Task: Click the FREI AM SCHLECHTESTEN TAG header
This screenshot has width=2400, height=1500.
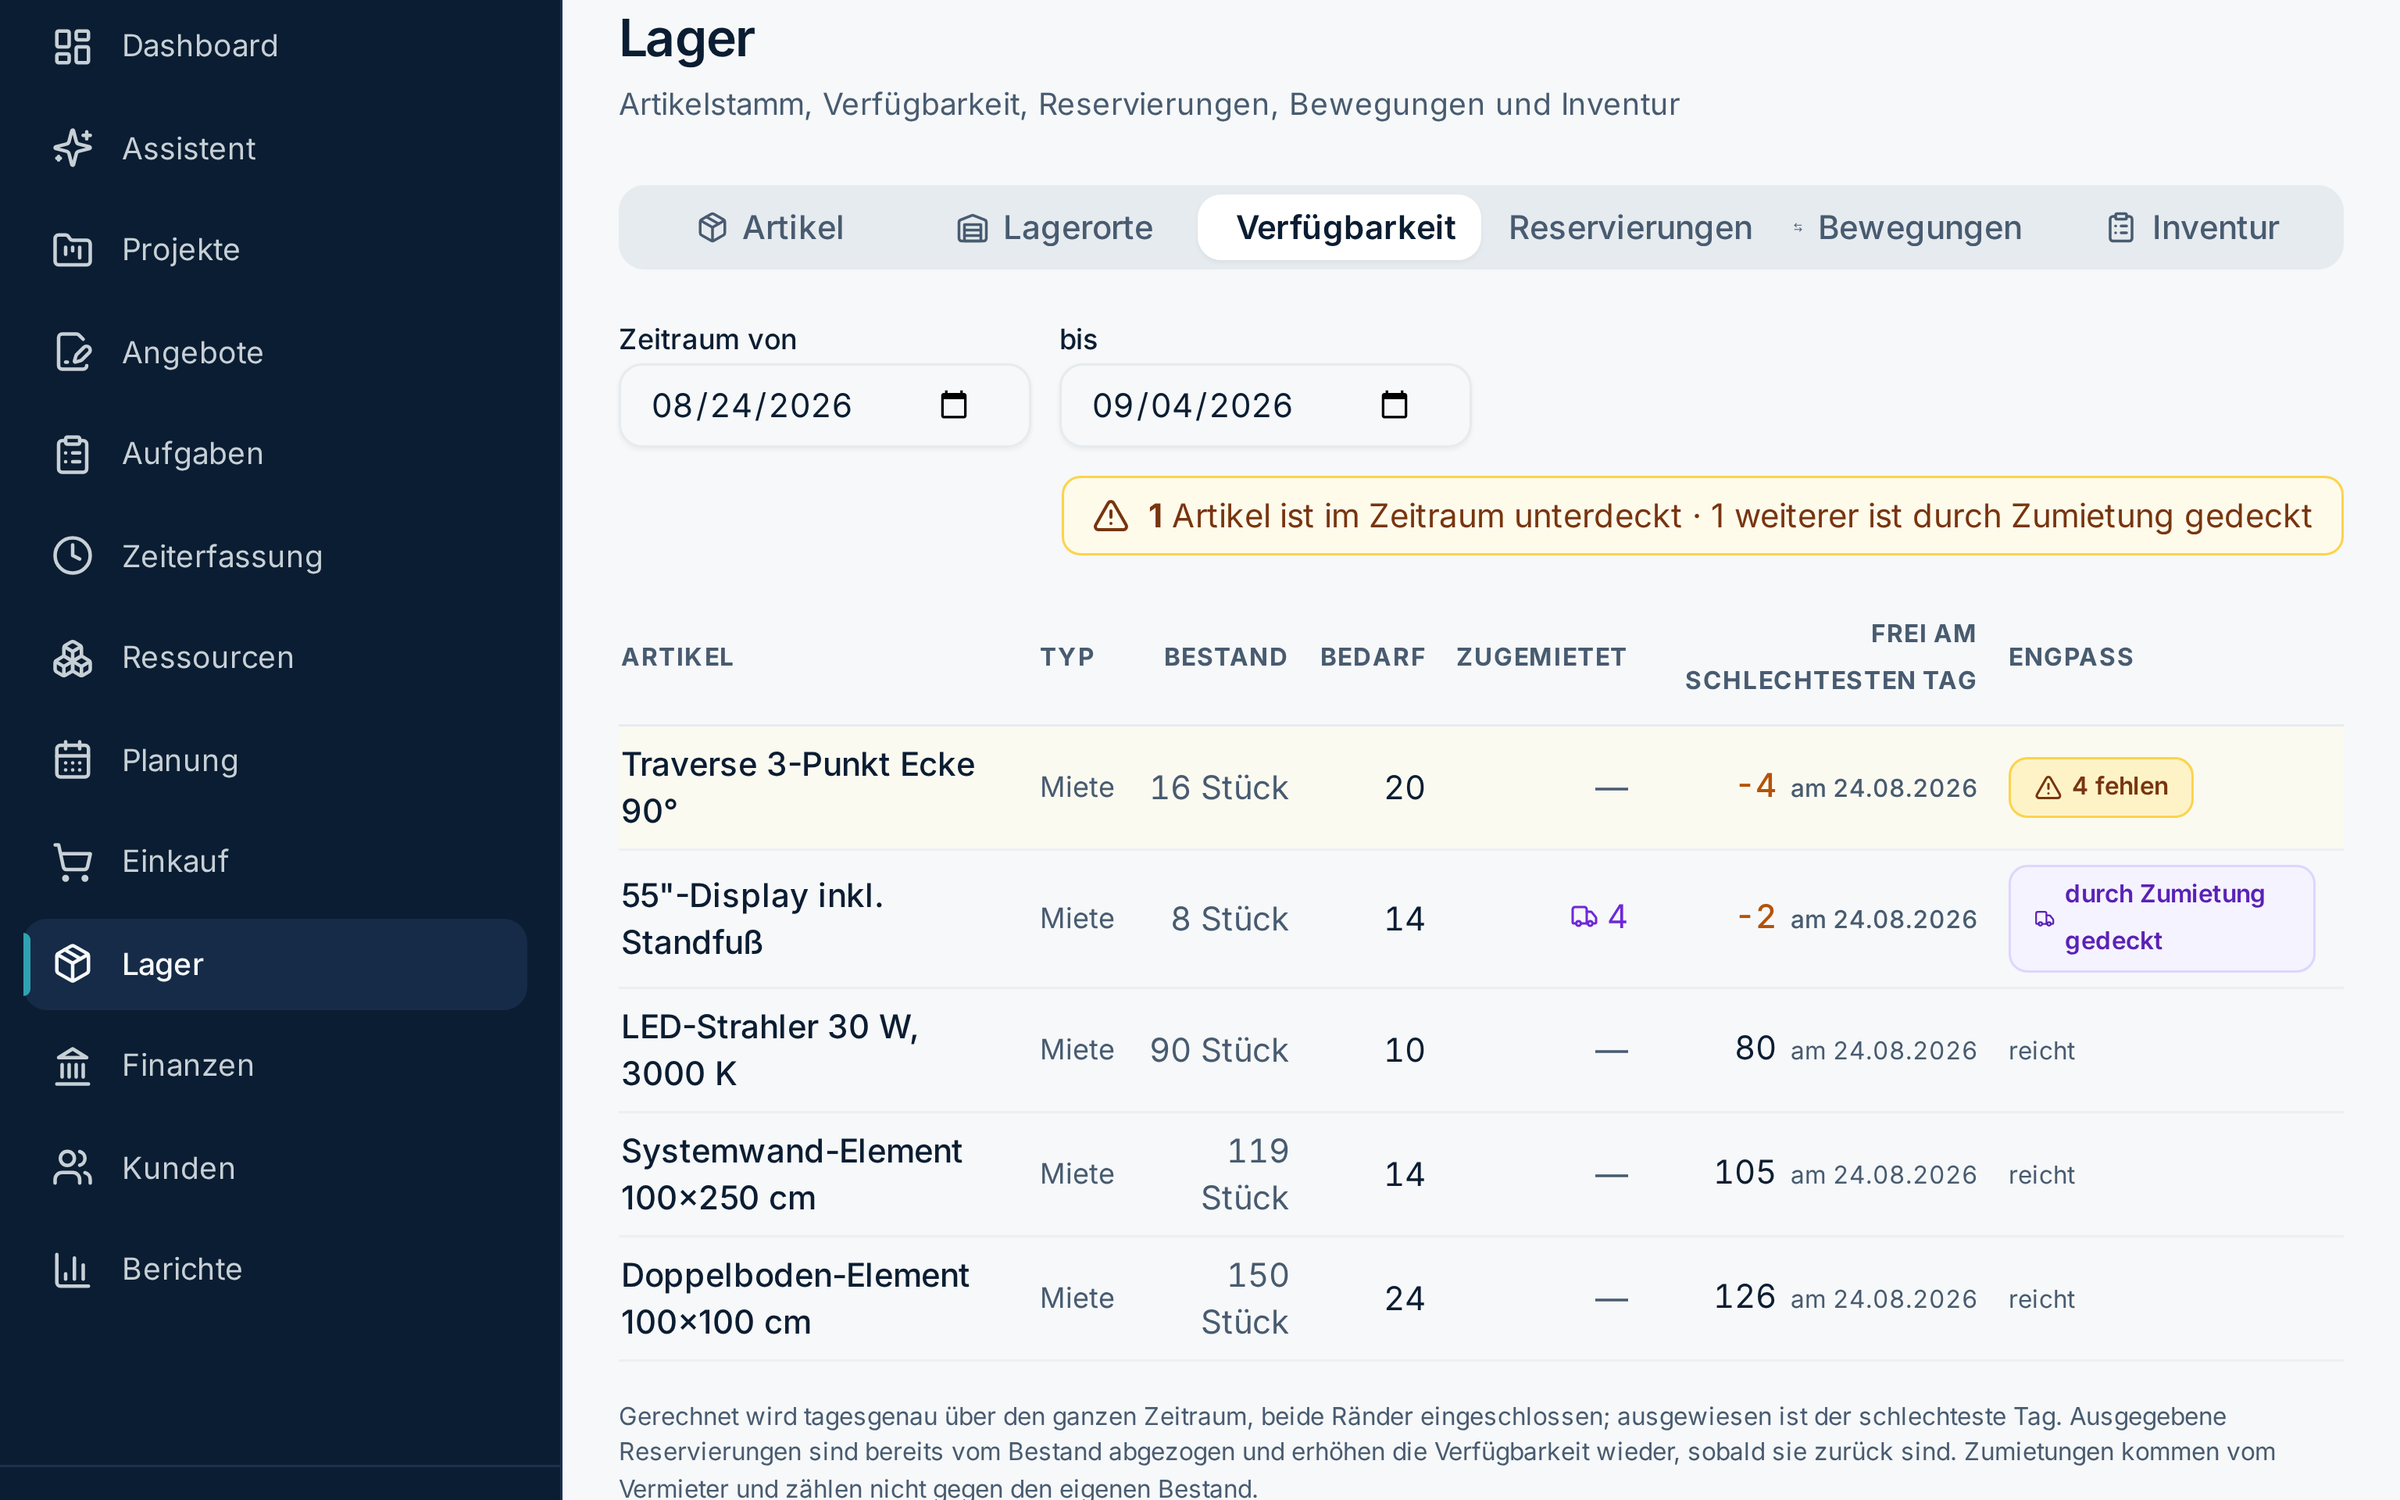Action: coord(1830,657)
